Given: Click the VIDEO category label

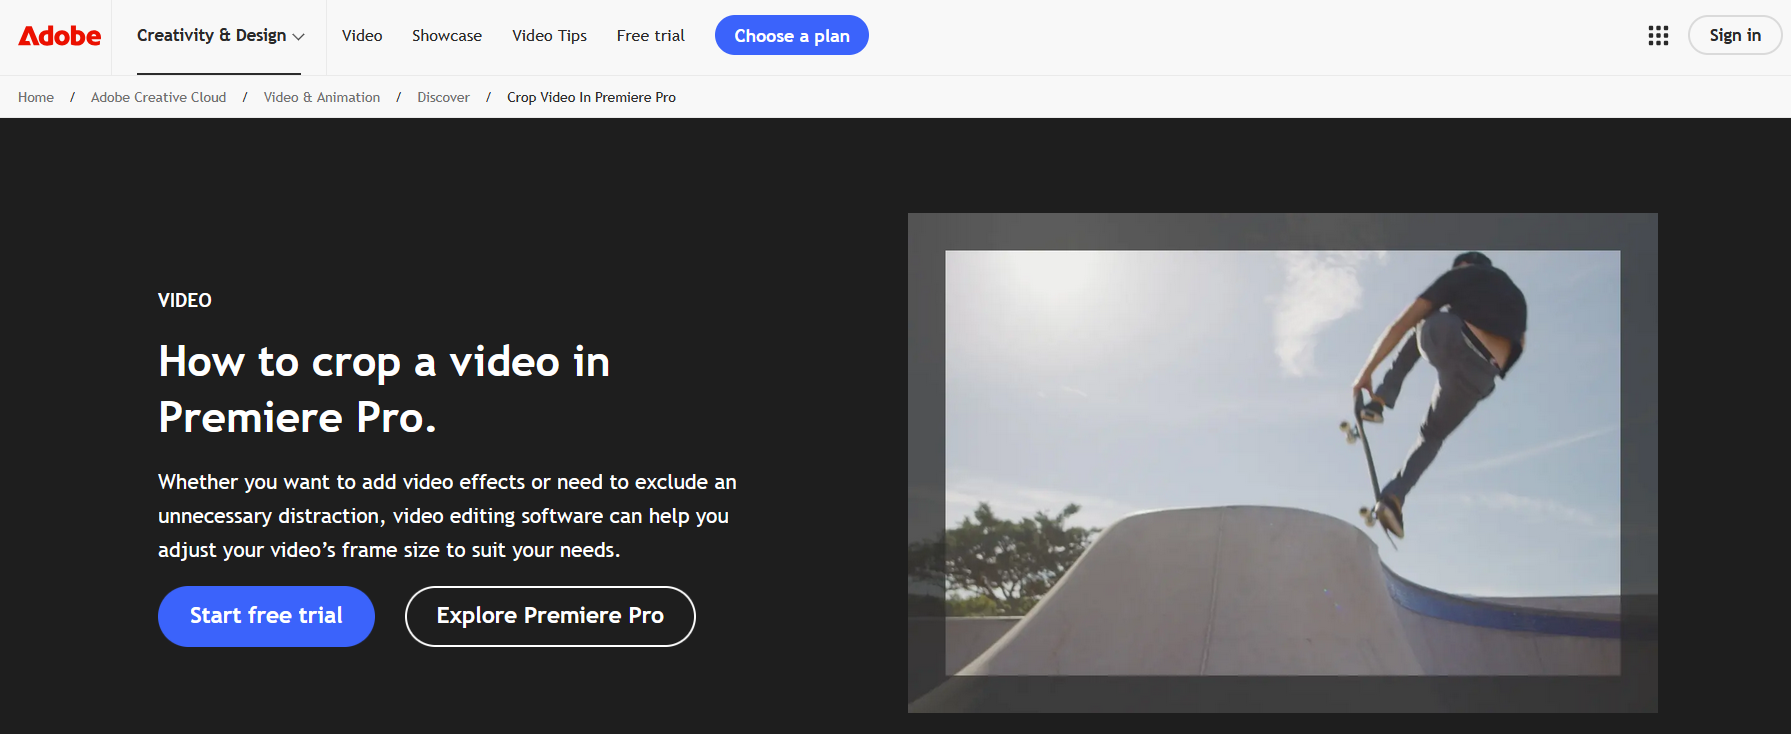Looking at the screenshot, I should (x=185, y=300).
